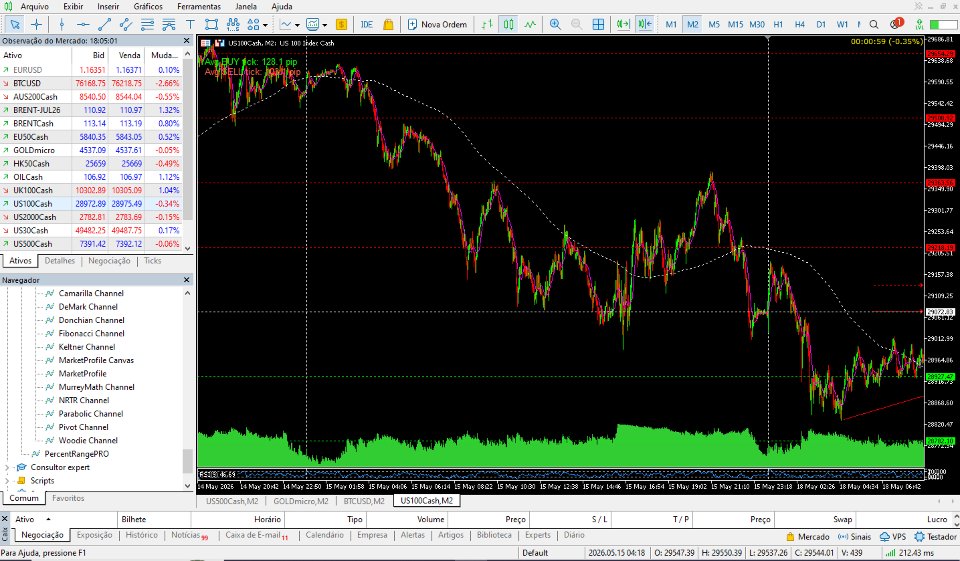Open the Histórico tab

(141, 535)
